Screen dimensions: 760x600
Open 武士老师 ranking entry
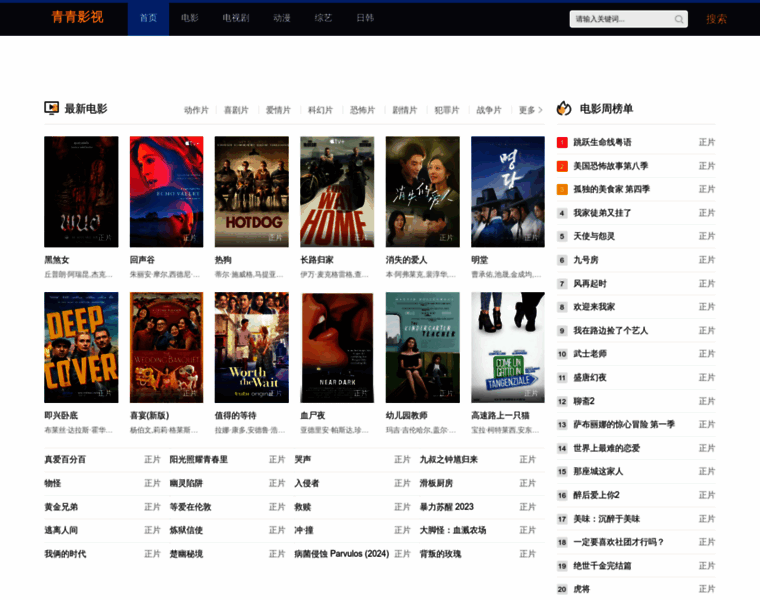pos(590,354)
